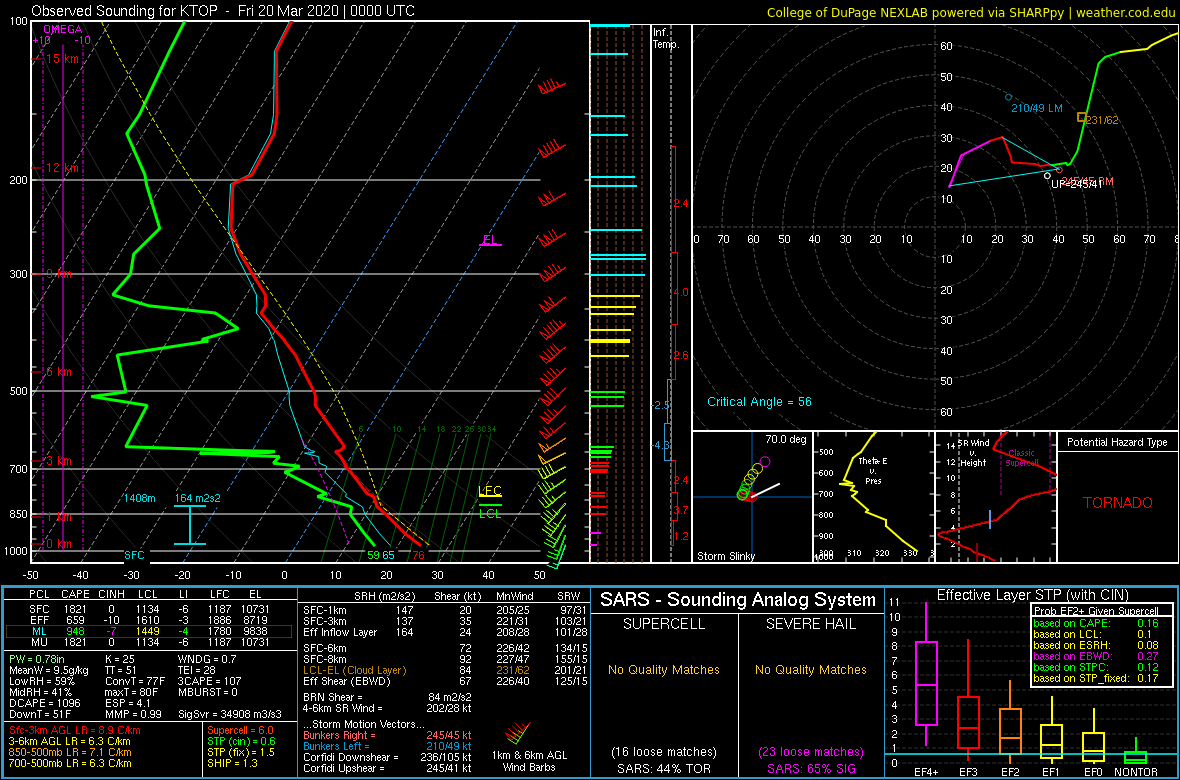Click the Prob EF2+ Given Supercell heading
This screenshot has height=780, width=1180.
click(x=1098, y=611)
